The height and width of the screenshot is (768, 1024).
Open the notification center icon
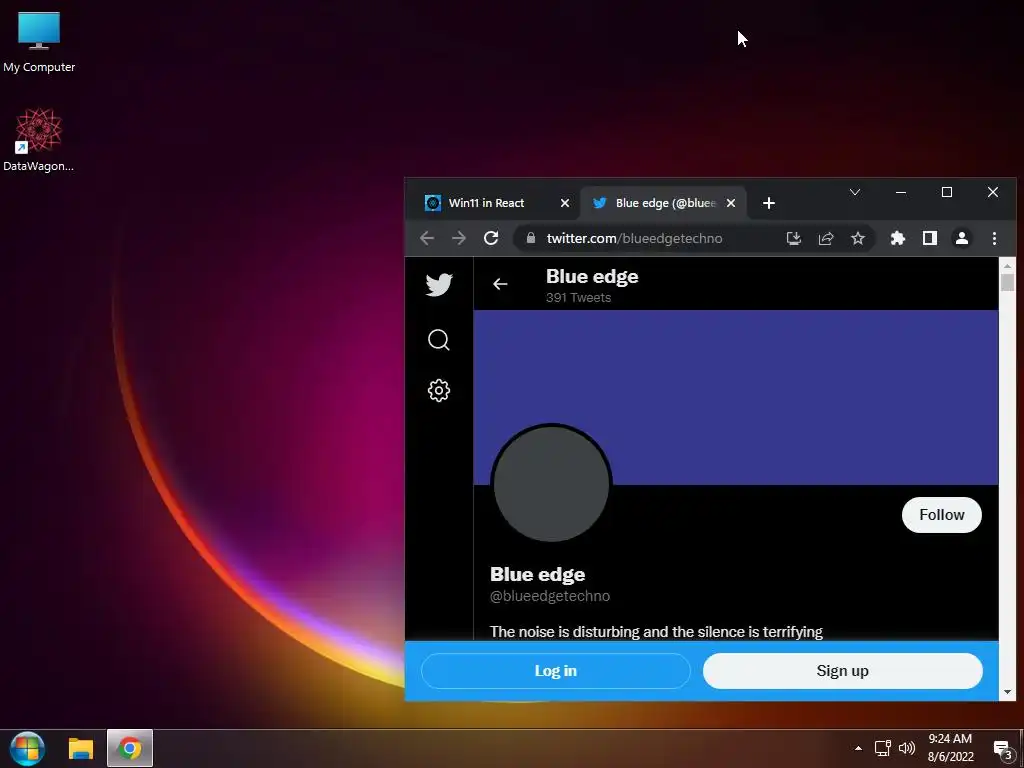(x=1002, y=750)
